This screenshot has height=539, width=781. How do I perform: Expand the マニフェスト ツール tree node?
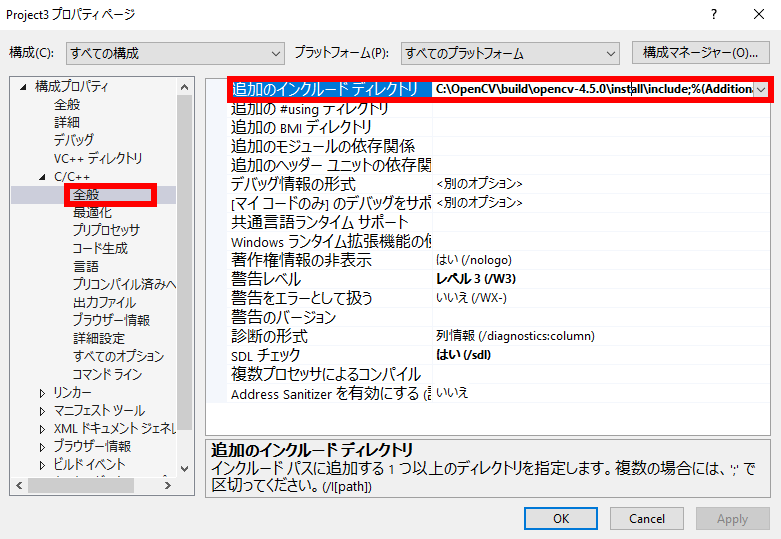coord(42,411)
